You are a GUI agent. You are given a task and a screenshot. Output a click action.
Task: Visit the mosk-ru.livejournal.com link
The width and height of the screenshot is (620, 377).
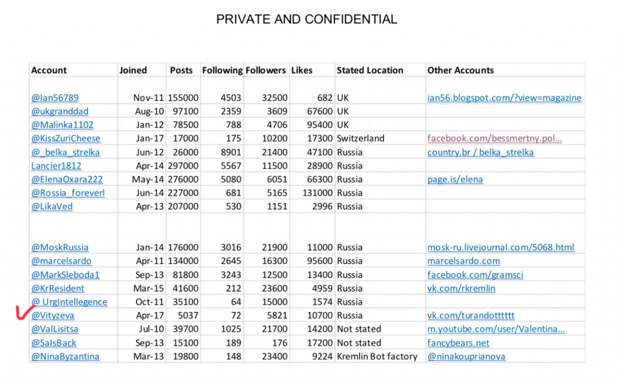click(501, 247)
